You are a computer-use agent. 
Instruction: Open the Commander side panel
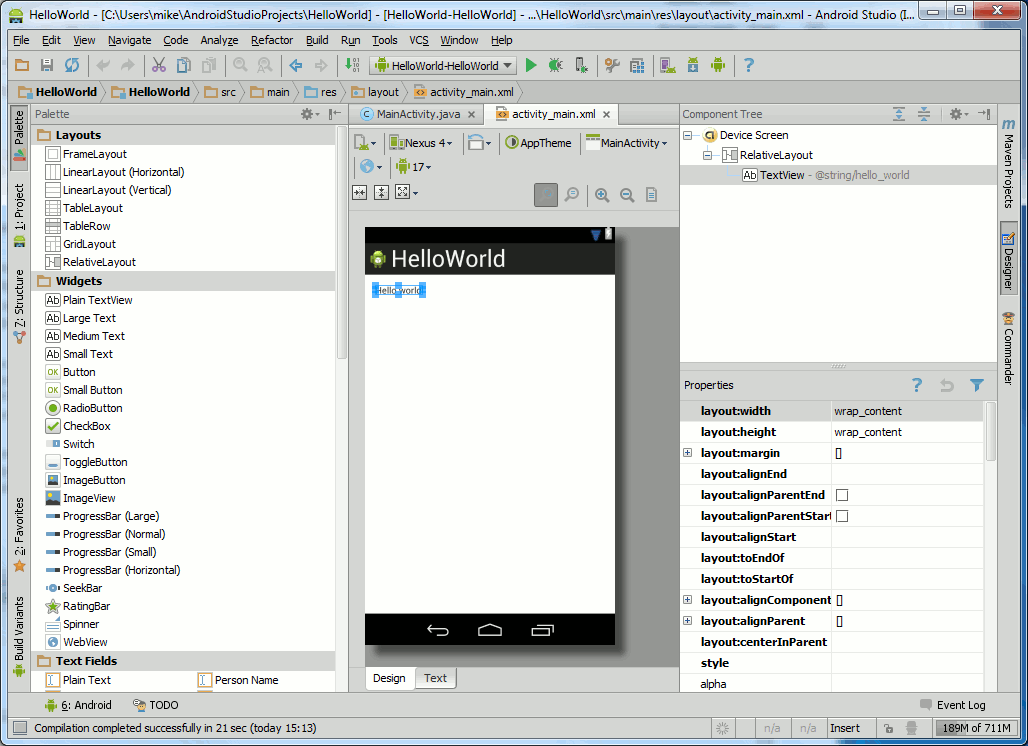tap(1008, 348)
